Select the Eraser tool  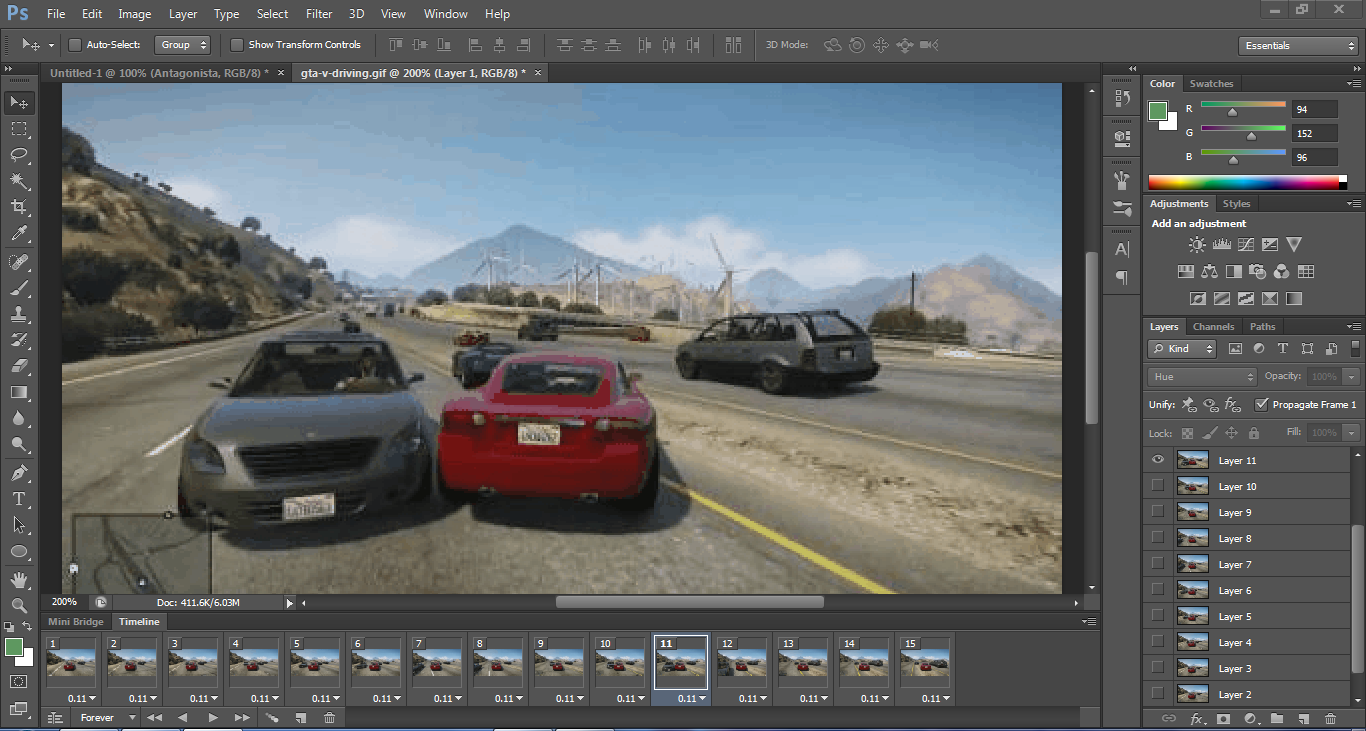click(19, 366)
